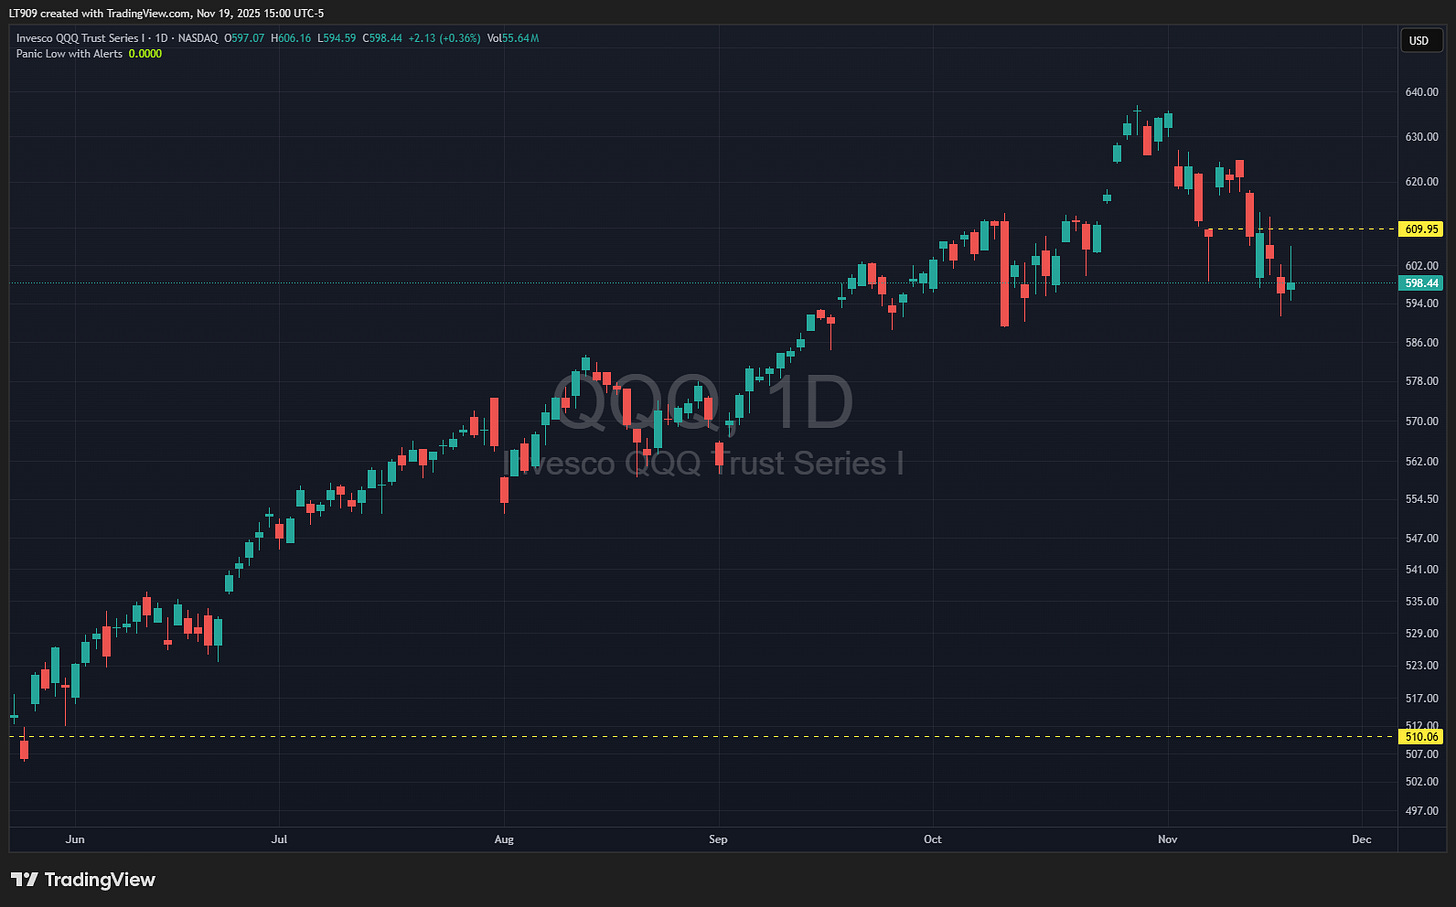The image size is (1456, 907).
Task: Click the open value O597.07
Action: pos(245,38)
